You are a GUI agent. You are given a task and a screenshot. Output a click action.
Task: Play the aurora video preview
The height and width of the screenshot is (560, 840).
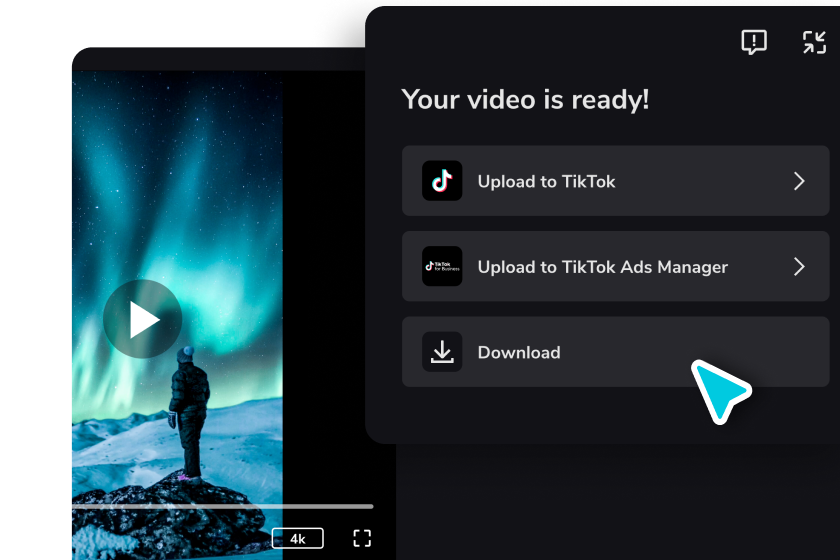pyautogui.click(x=142, y=319)
